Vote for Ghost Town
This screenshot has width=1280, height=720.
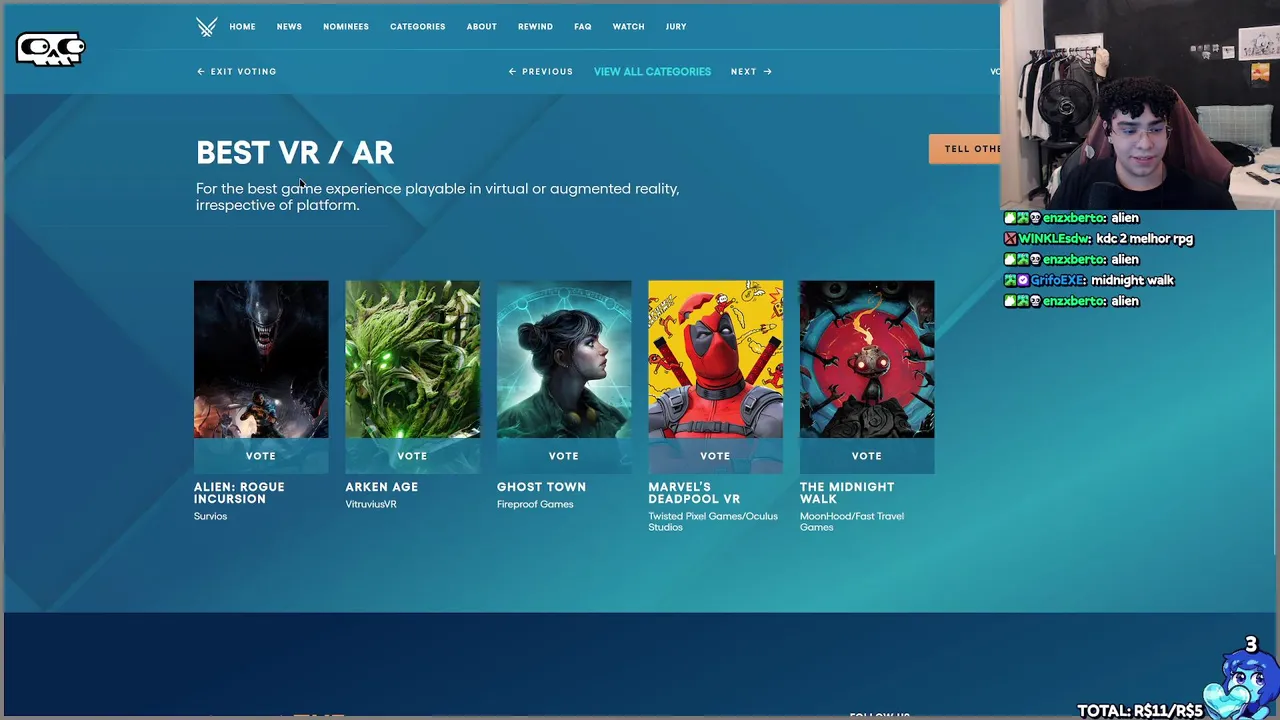pos(564,456)
